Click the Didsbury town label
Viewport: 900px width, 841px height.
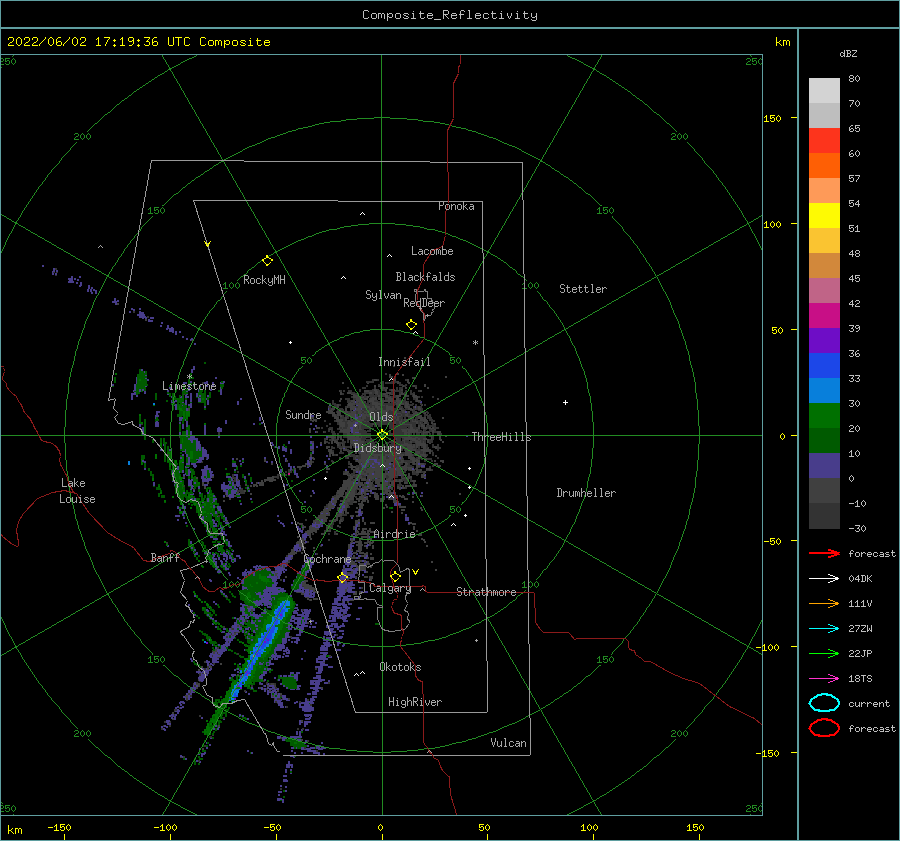tap(378, 448)
